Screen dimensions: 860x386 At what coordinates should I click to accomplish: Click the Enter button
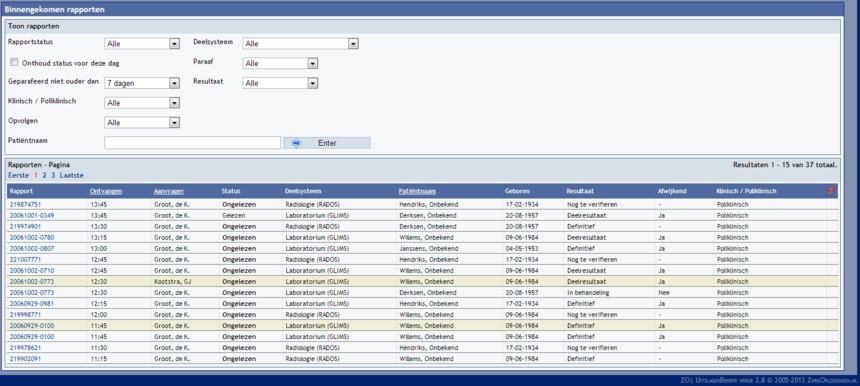(327, 143)
